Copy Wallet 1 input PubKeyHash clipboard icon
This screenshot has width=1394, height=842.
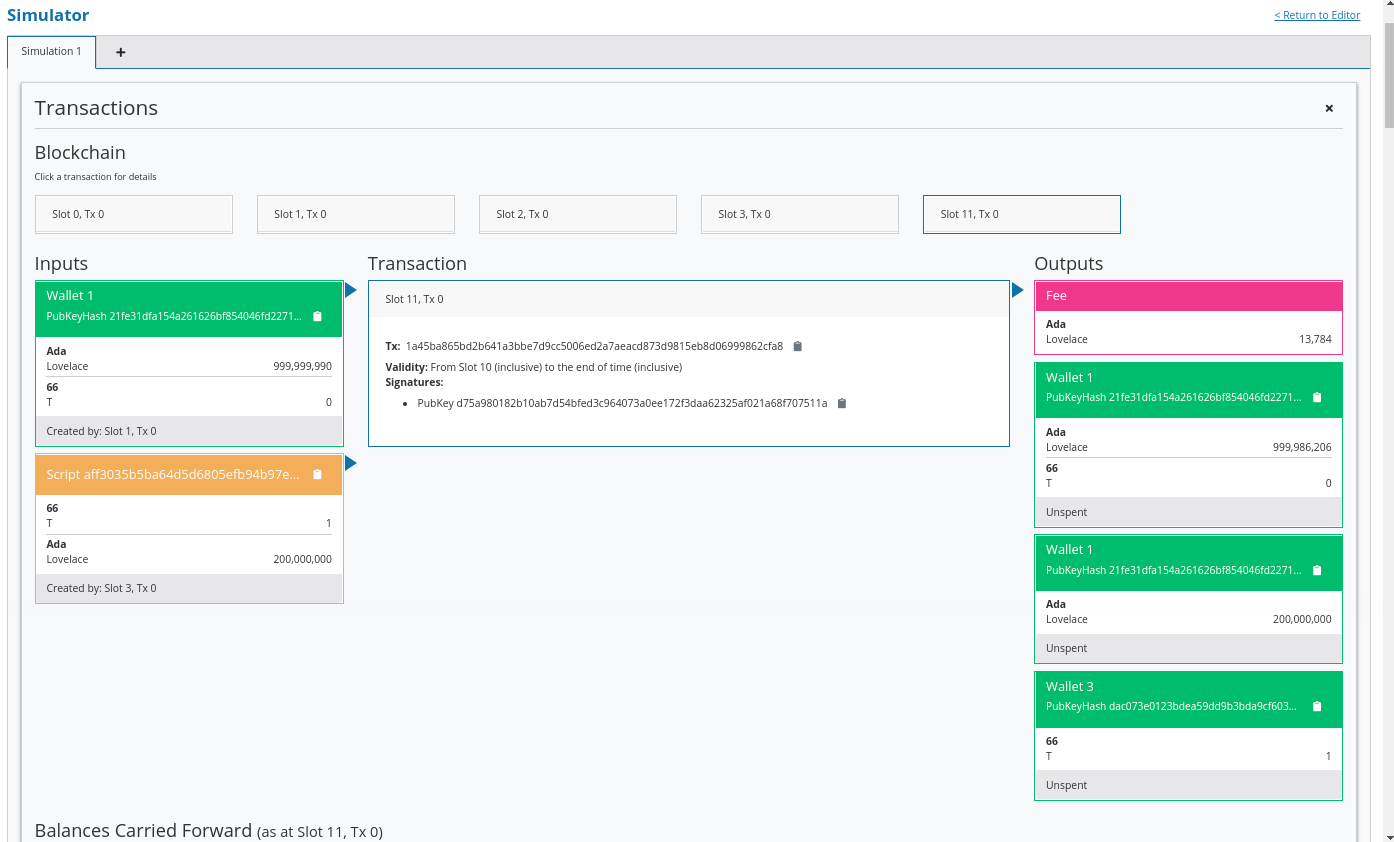(x=317, y=317)
